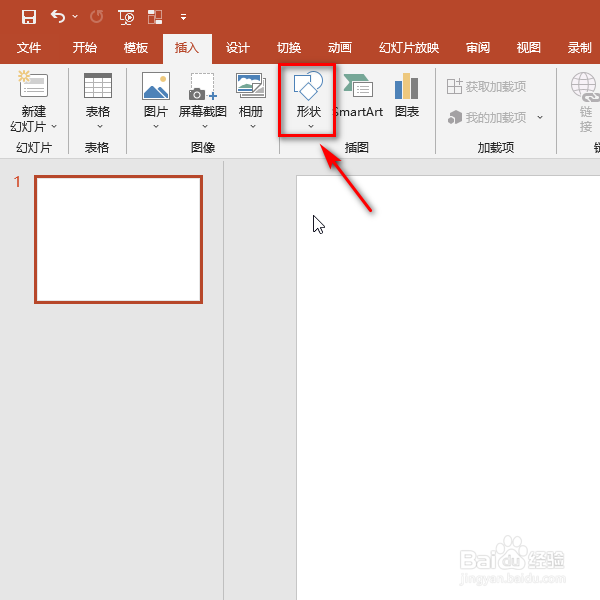Switch to the 切换 tab

(x=289, y=48)
